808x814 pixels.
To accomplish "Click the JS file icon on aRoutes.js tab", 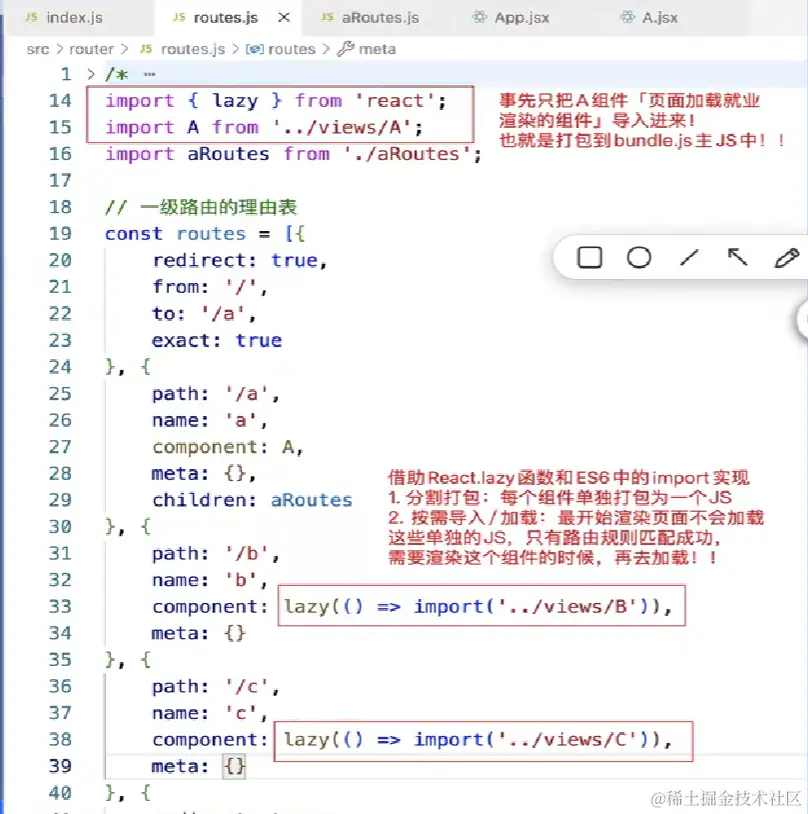I will 327,17.
